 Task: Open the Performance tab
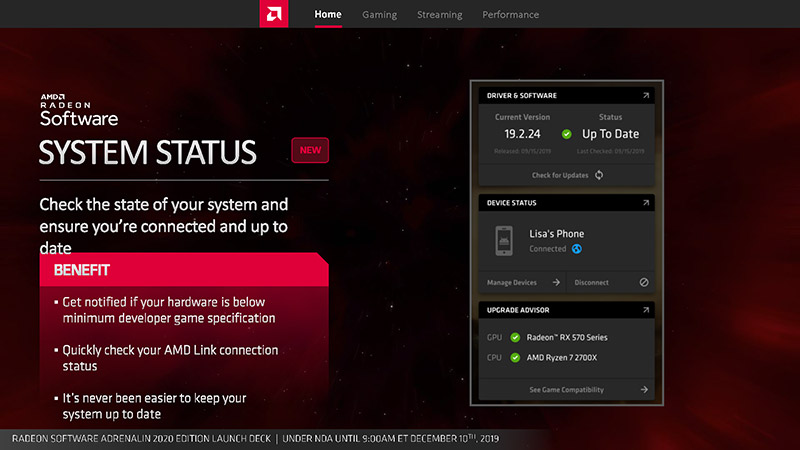511,15
